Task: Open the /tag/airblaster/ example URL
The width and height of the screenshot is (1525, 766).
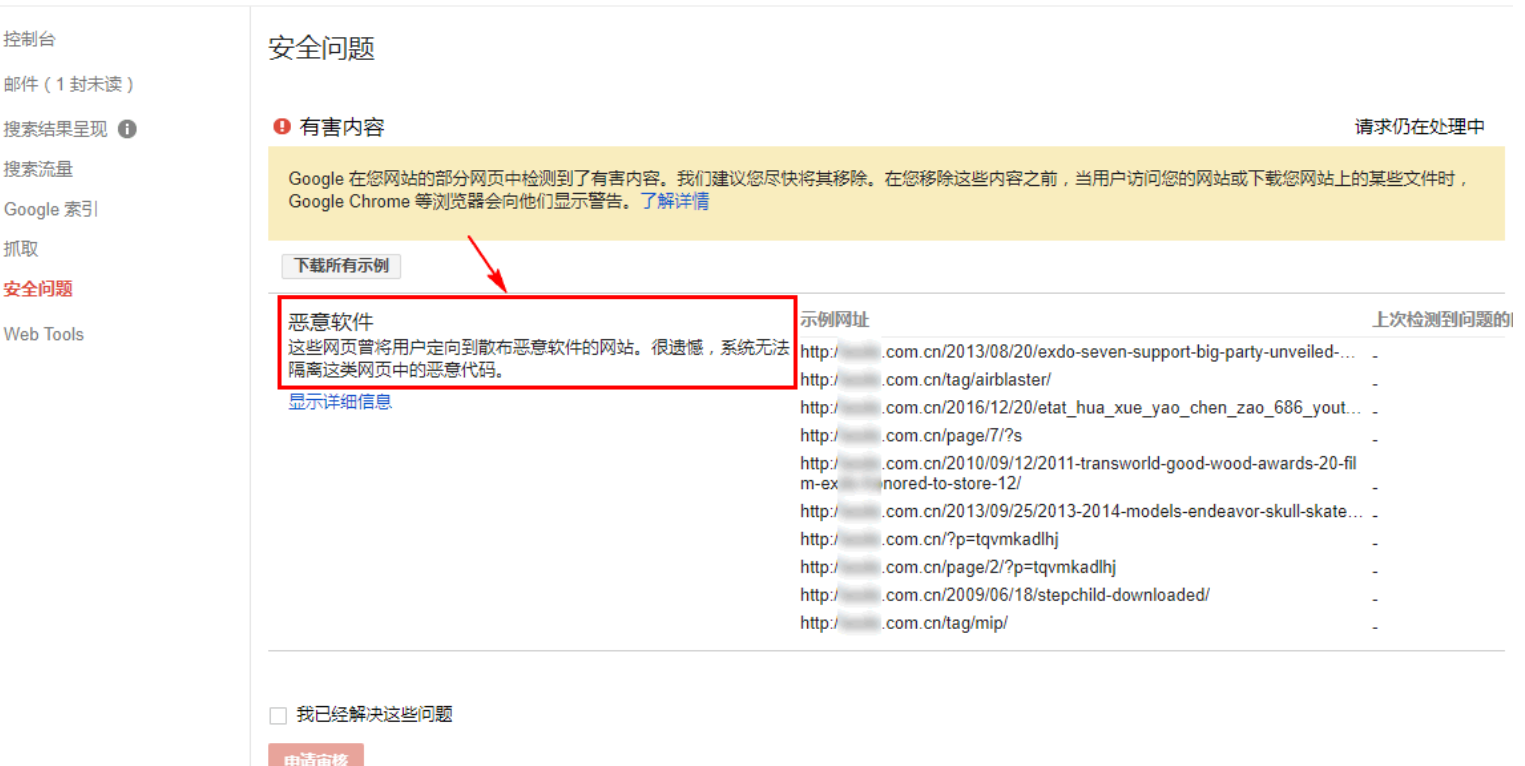Action: point(925,380)
